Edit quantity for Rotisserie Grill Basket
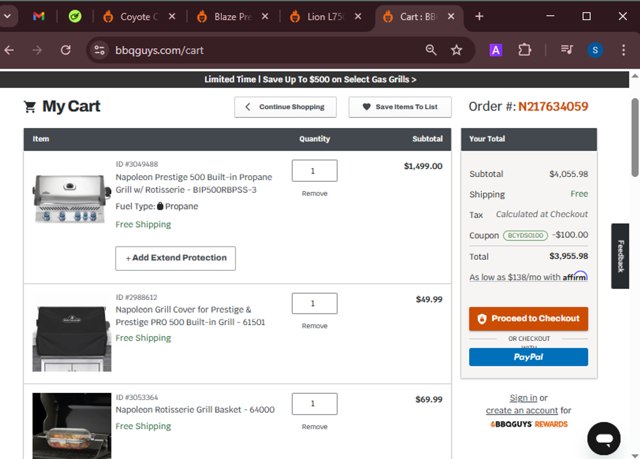 point(314,404)
